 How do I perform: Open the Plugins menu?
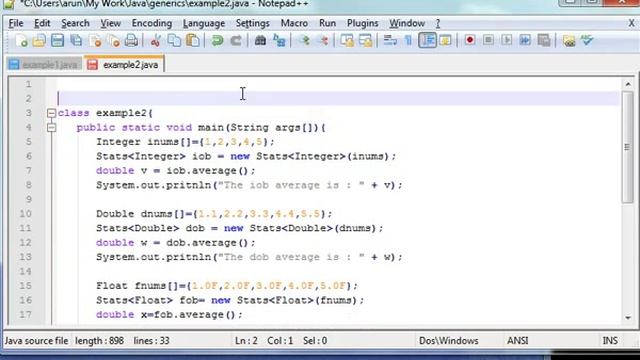362,23
